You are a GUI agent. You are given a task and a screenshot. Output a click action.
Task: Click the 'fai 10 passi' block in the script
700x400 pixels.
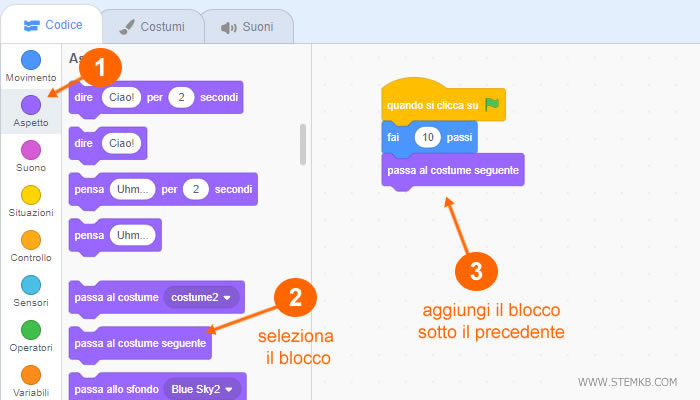click(x=395, y=136)
